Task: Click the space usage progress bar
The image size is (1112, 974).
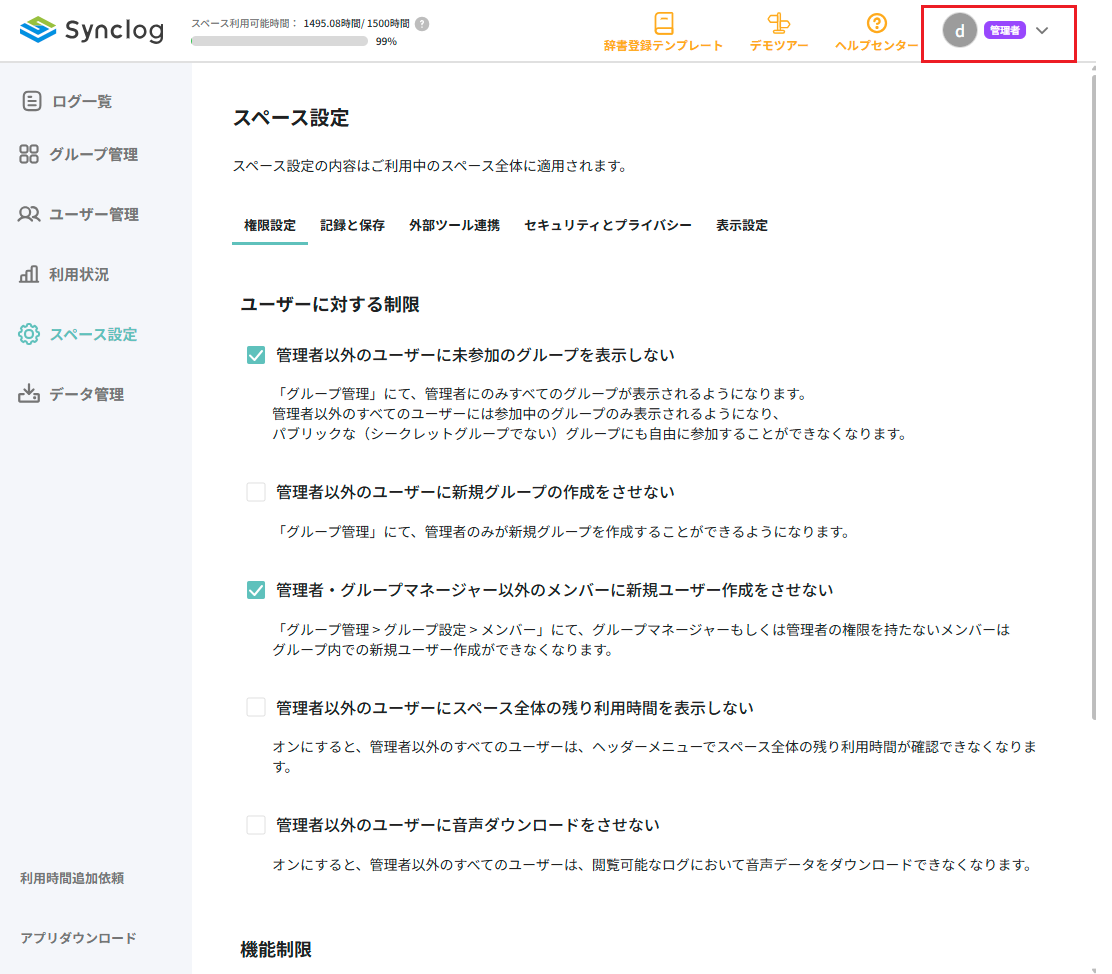Action: coord(279,41)
